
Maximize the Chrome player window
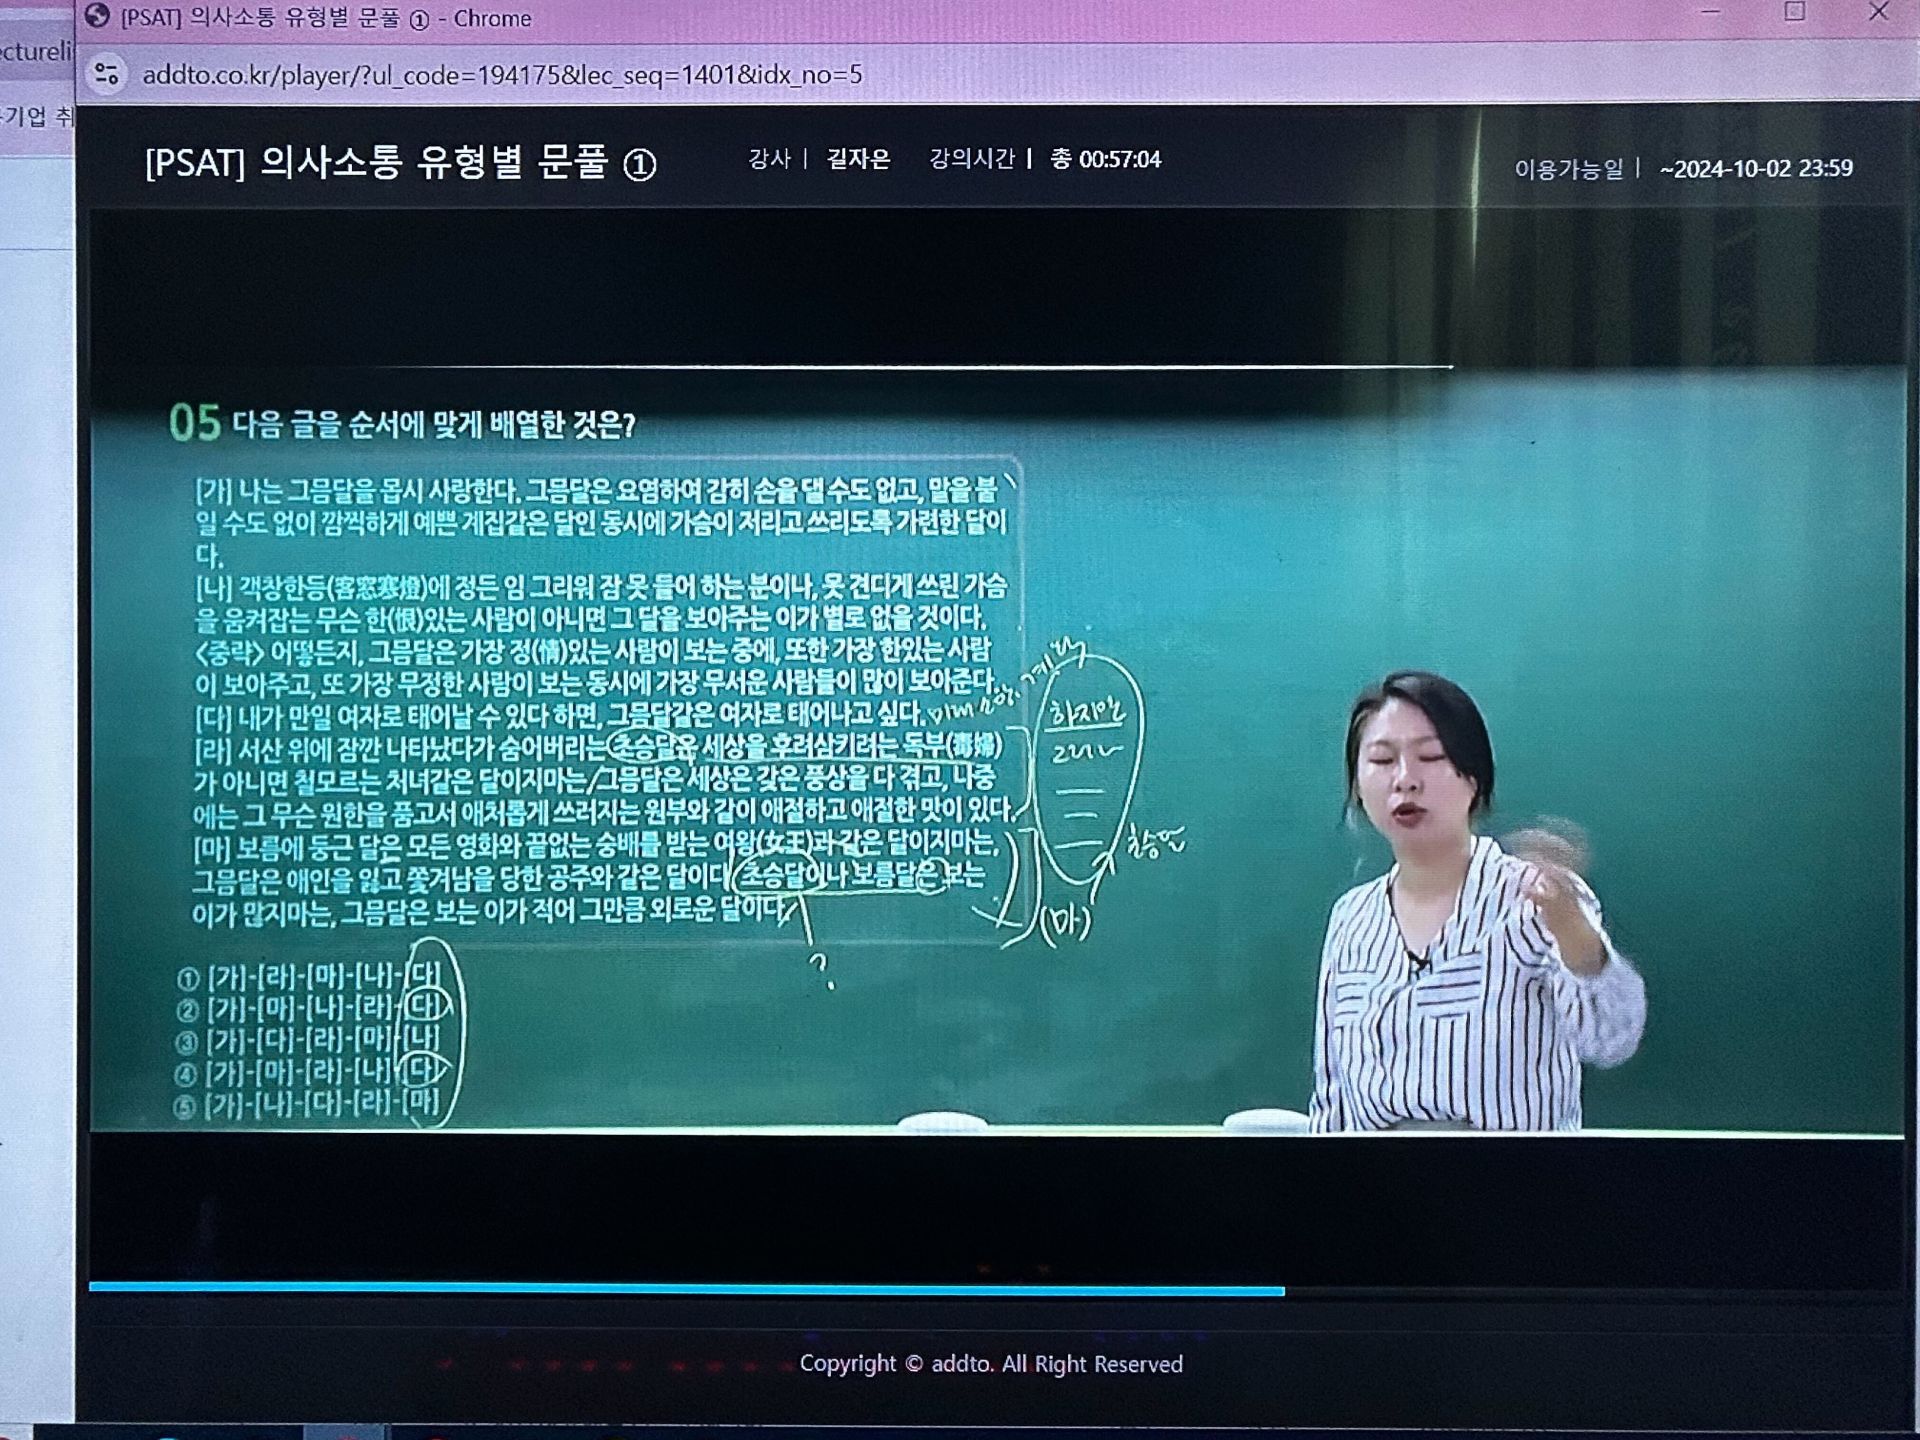1794,13
